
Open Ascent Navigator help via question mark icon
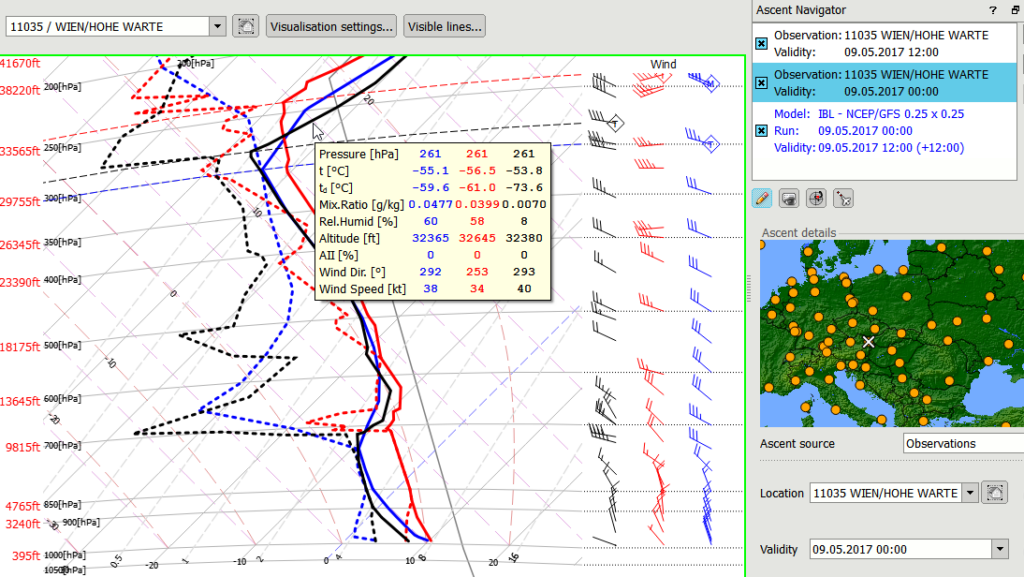tap(992, 10)
